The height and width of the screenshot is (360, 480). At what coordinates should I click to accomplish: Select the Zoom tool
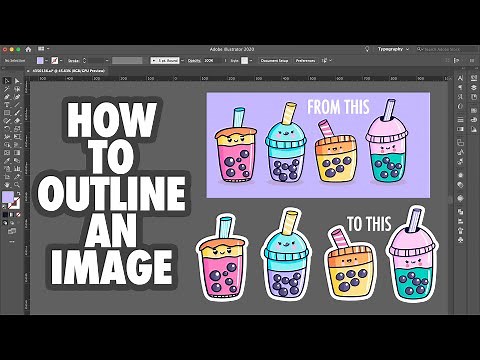tap(17, 185)
